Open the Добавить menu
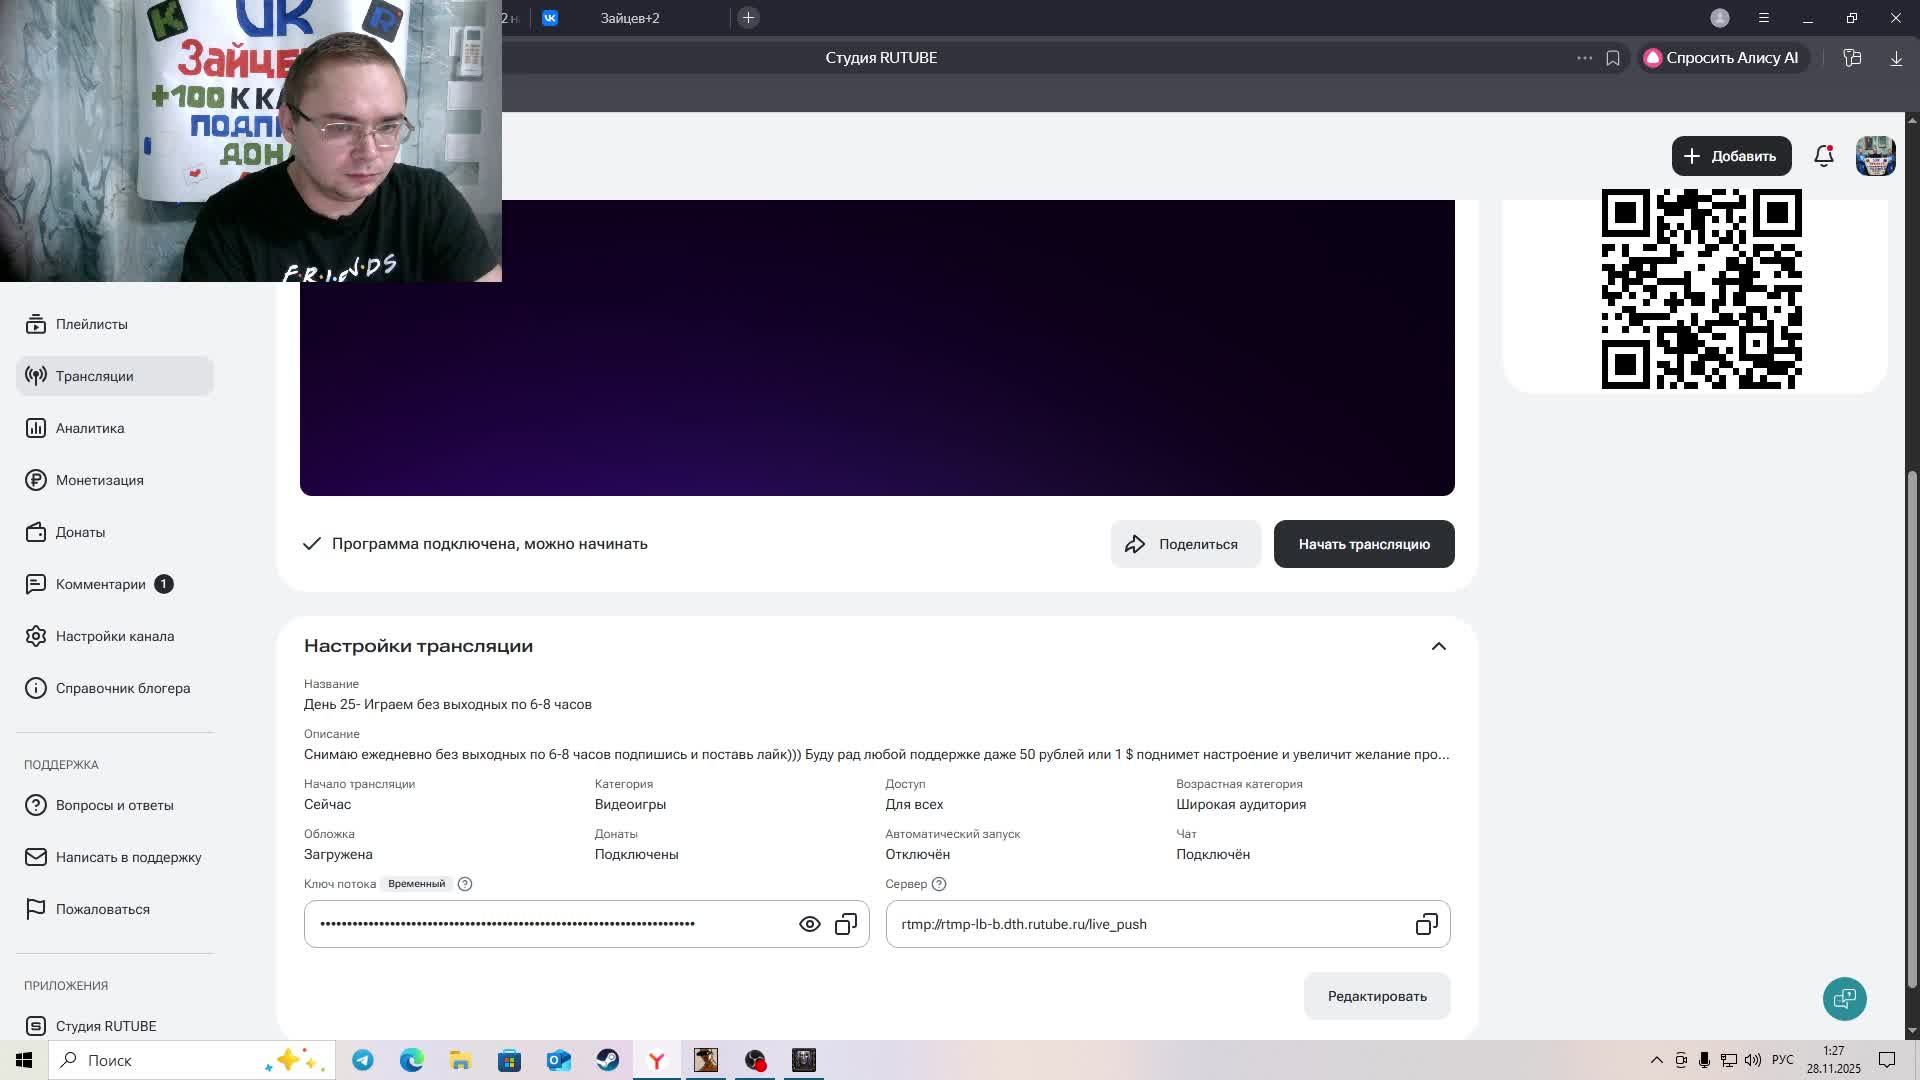Image resolution: width=1920 pixels, height=1080 pixels. (x=1731, y=156)
